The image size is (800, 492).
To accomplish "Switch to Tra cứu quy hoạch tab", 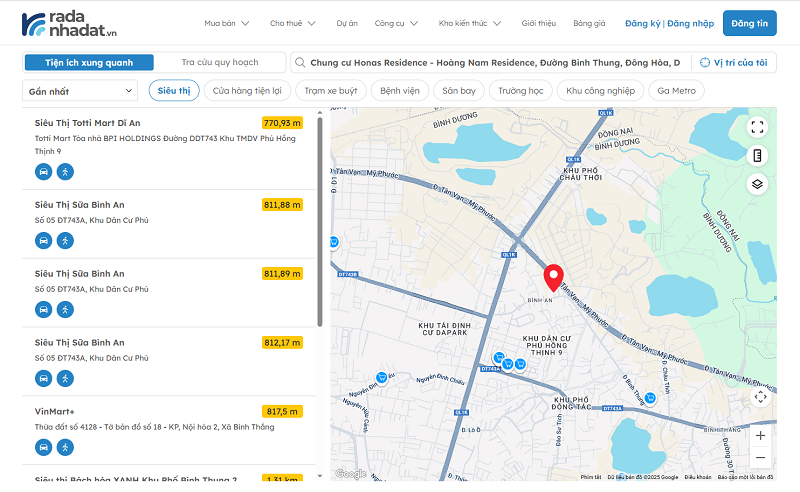I will (x=220, y=62).
